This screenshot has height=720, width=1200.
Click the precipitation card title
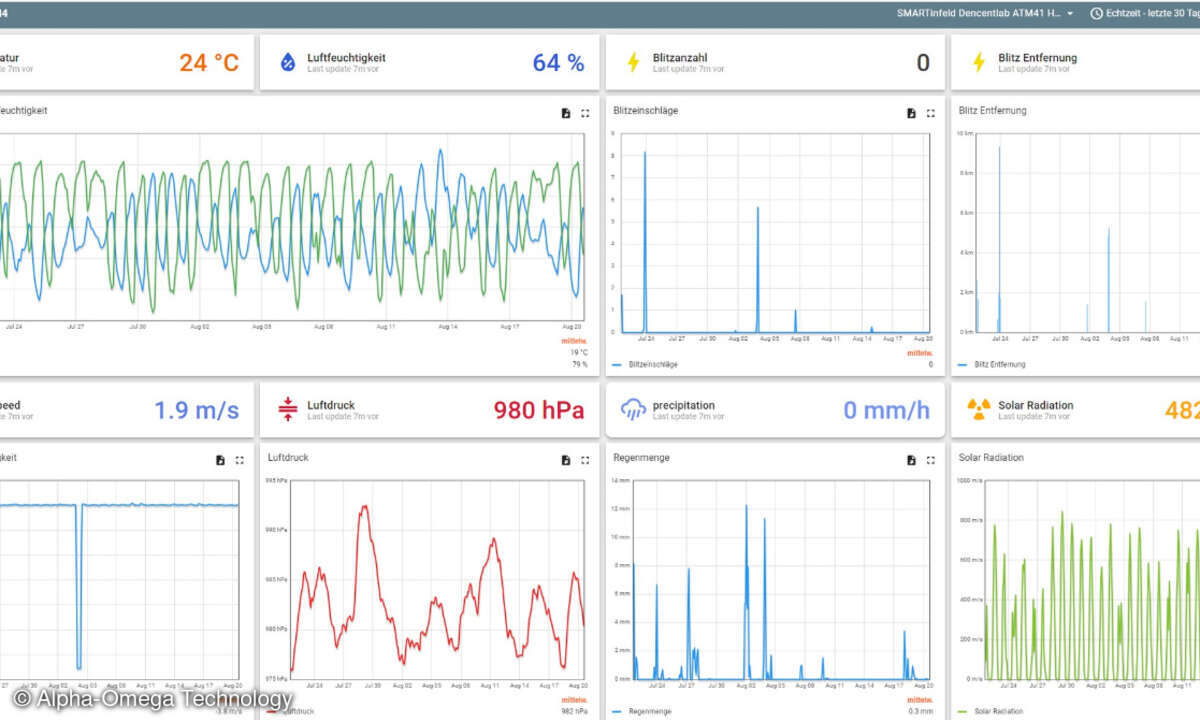[683, 405]
